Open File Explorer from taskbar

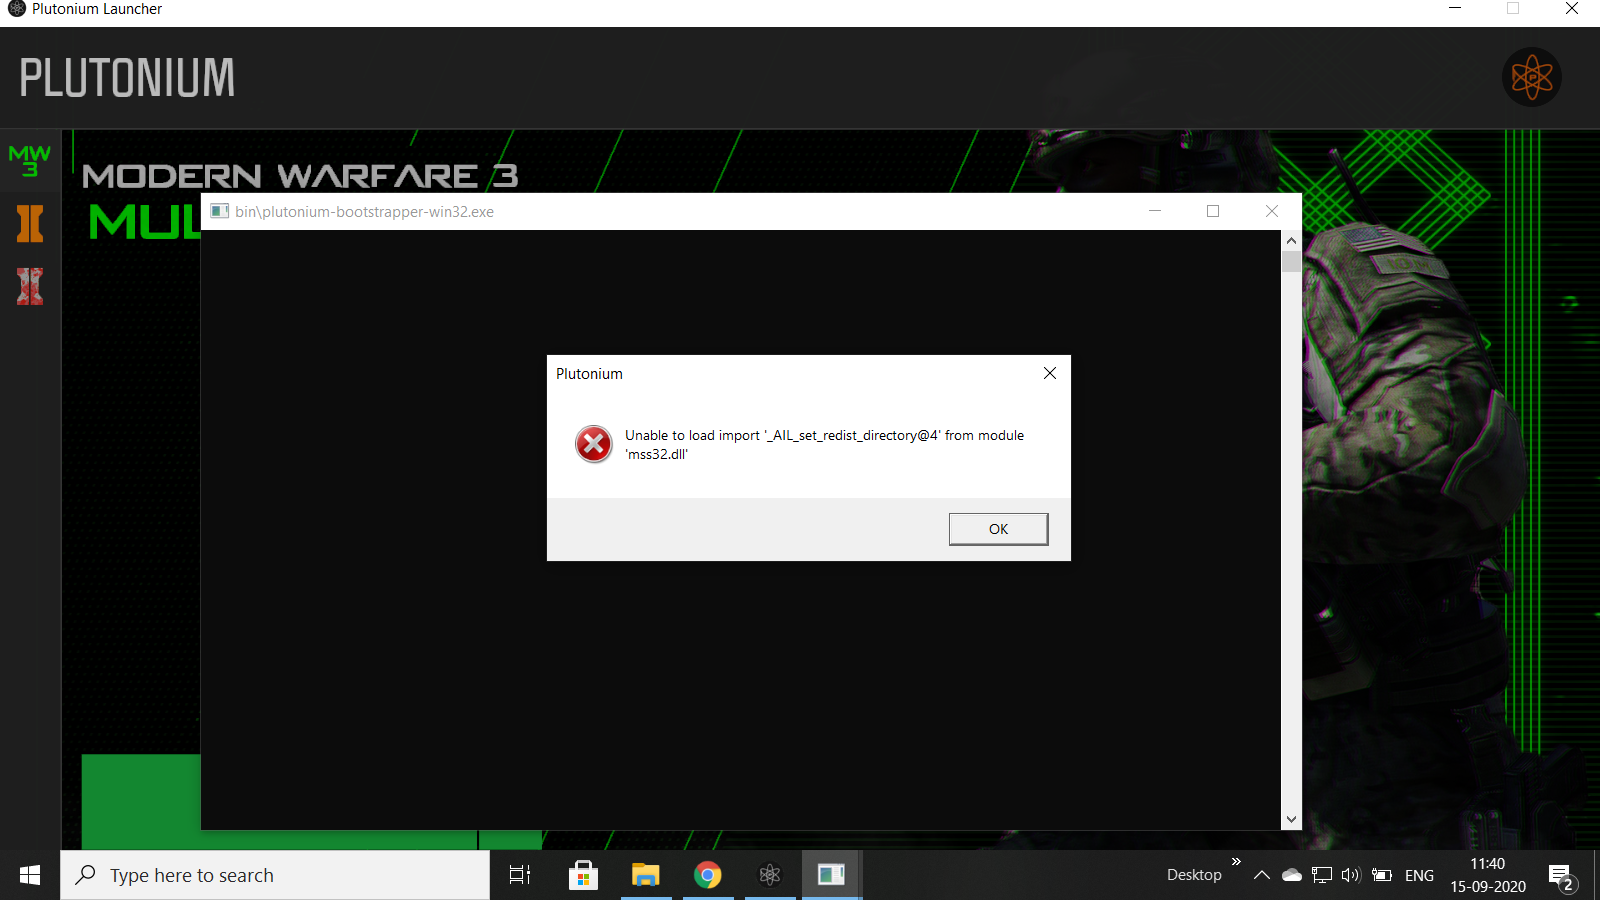point(646,875)
